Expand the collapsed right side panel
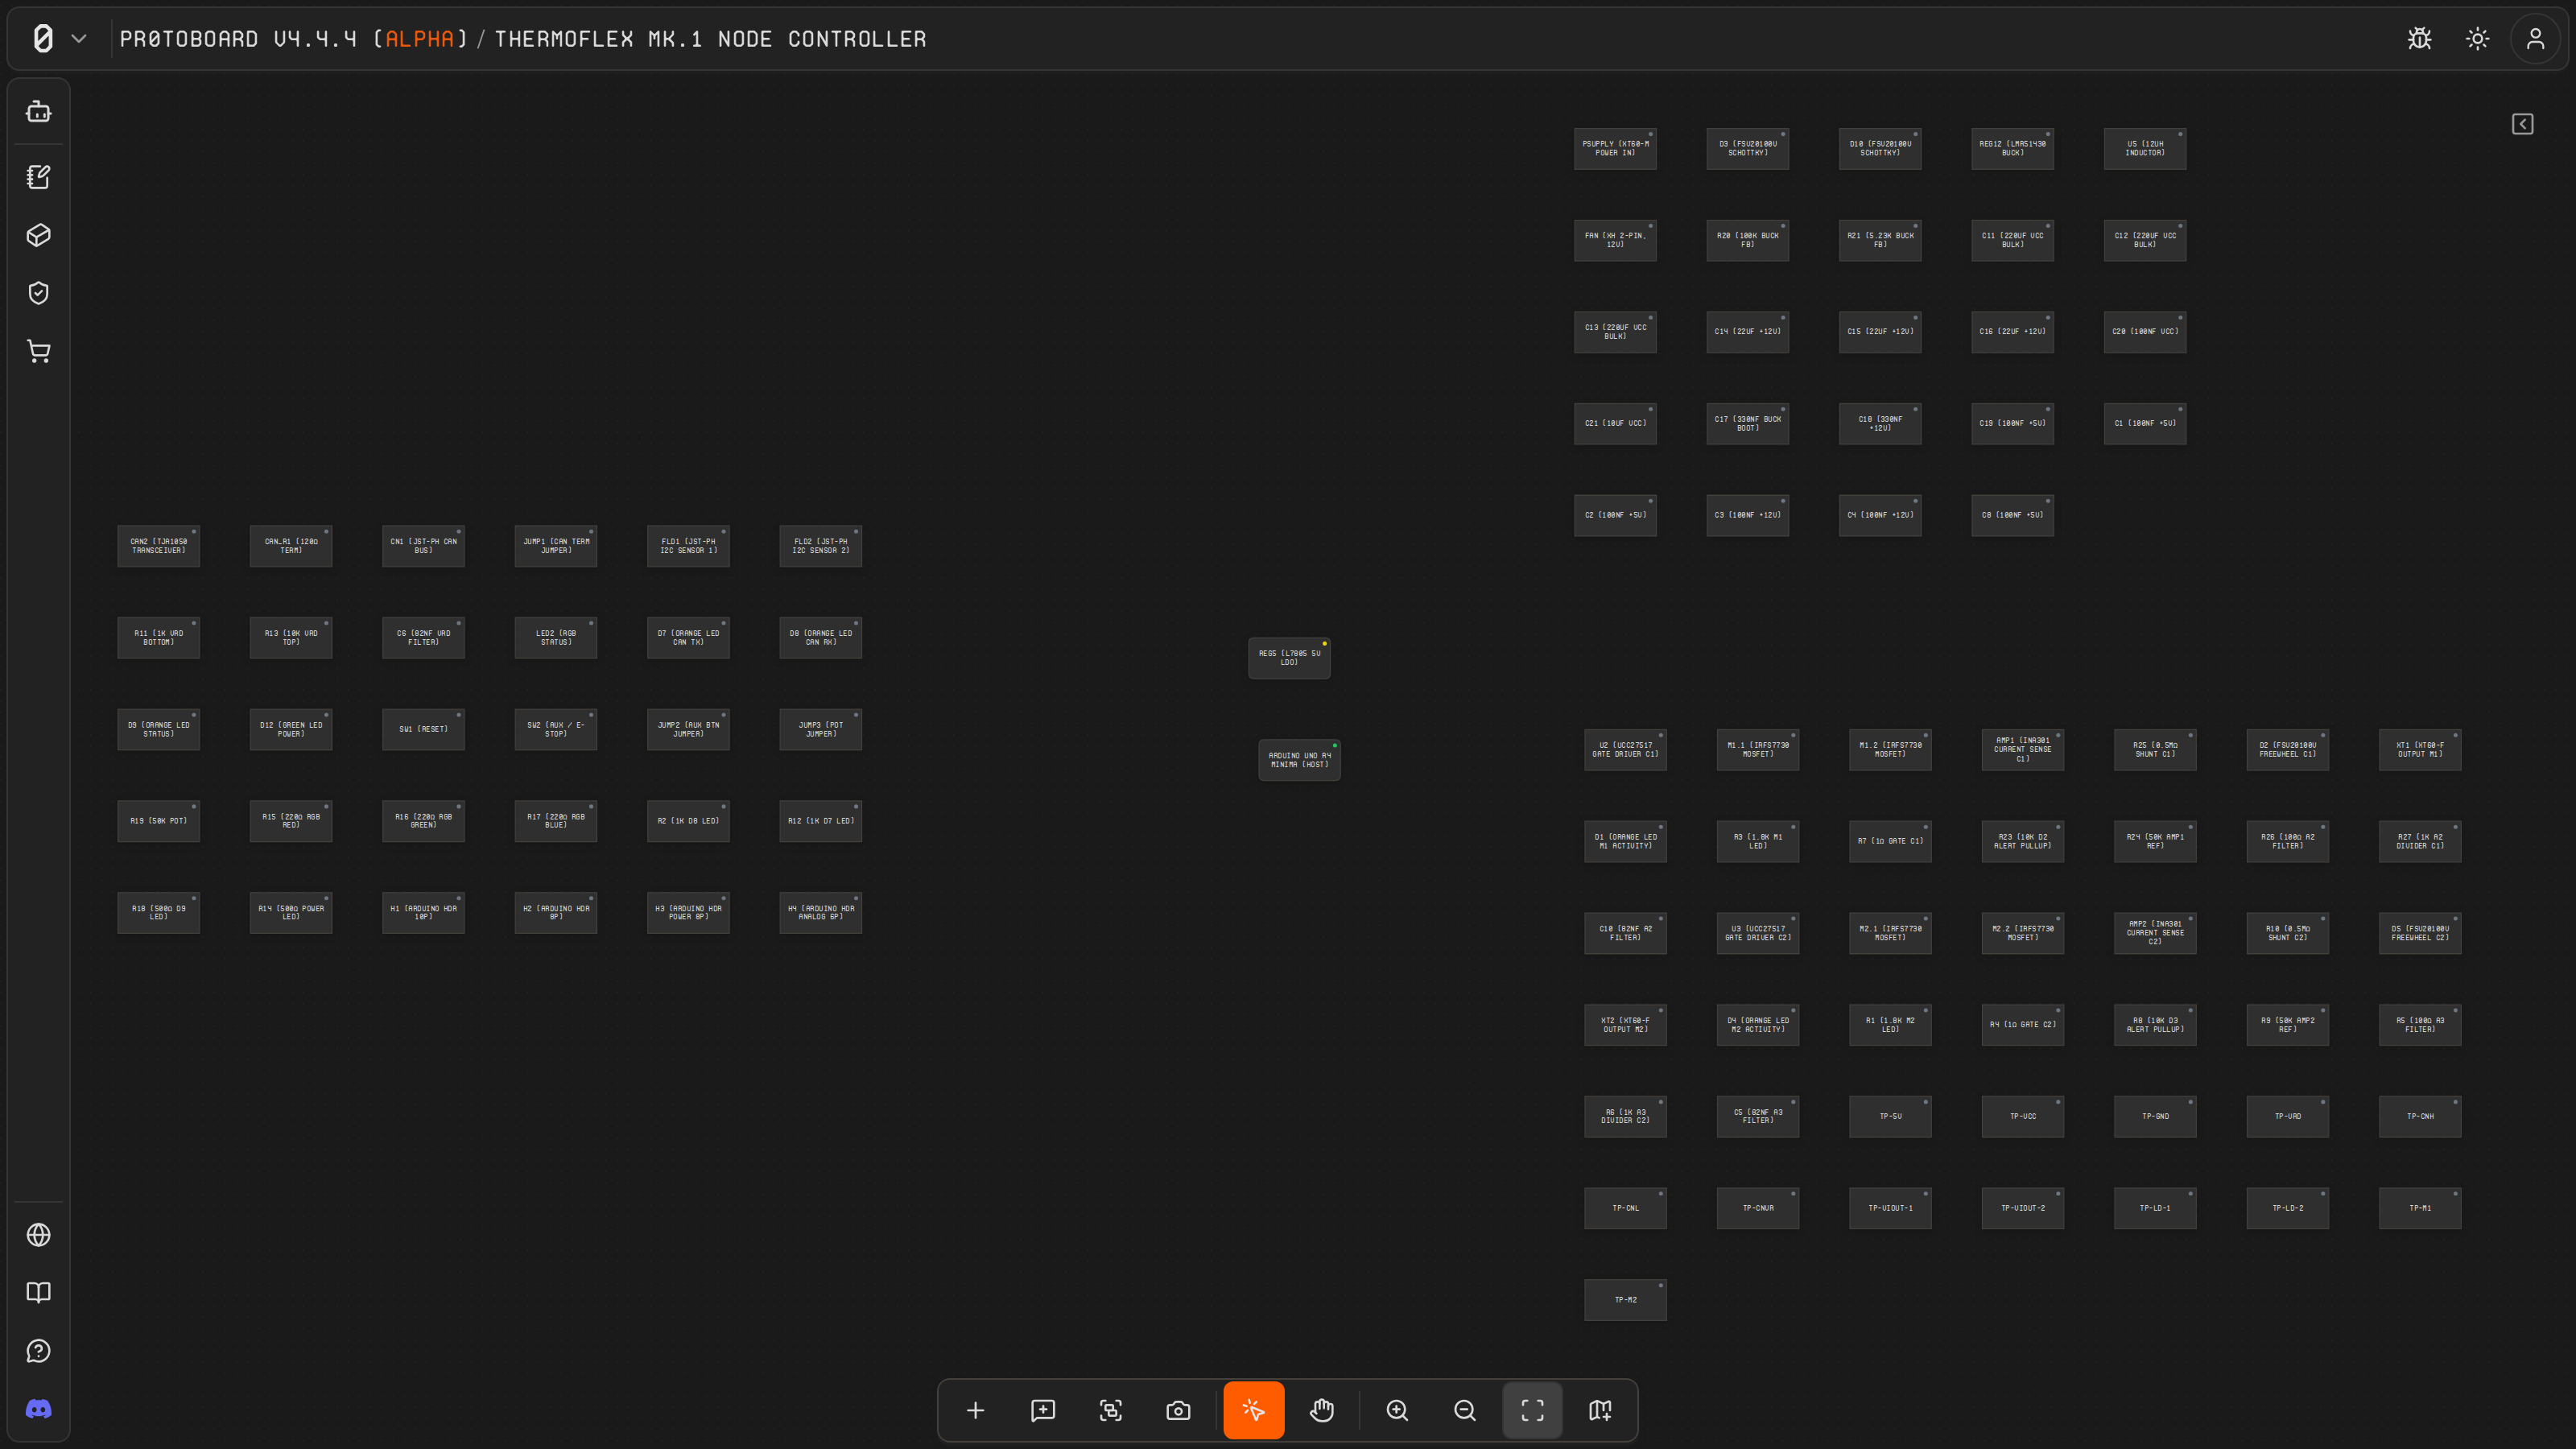Viewport: 2576px width, 1449px height. click(x=2522, y=124)
